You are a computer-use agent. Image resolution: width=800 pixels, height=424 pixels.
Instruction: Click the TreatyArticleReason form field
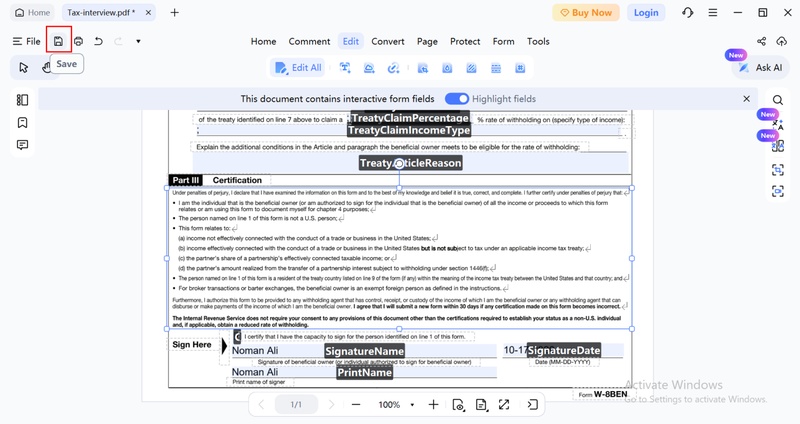[x=411, y=163]
